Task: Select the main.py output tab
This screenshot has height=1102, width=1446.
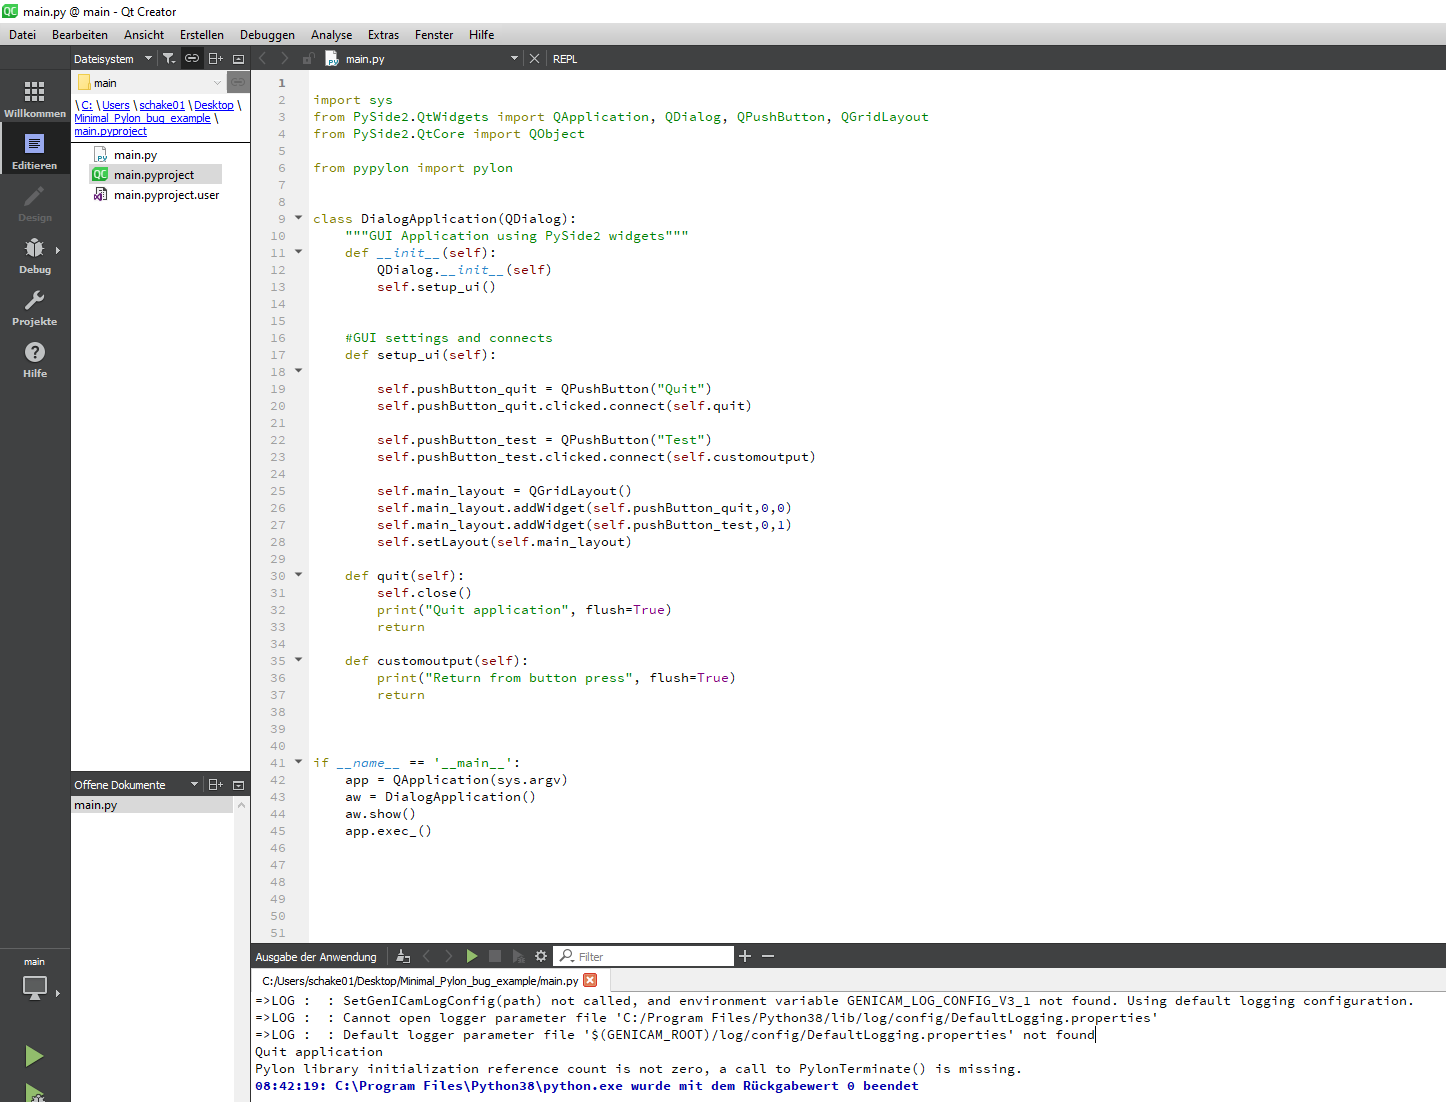Action: click(420, 981)
